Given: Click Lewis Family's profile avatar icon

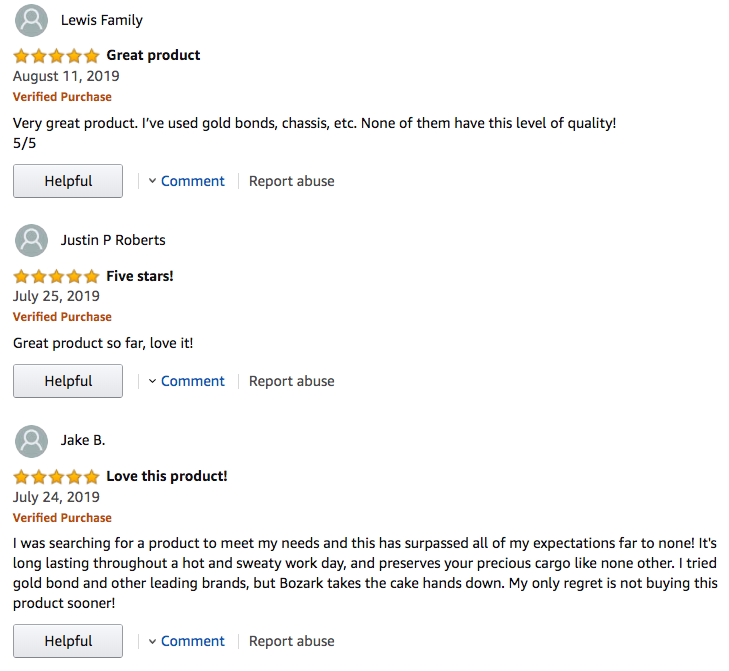Looking at the screenshot, I should 32,20.
